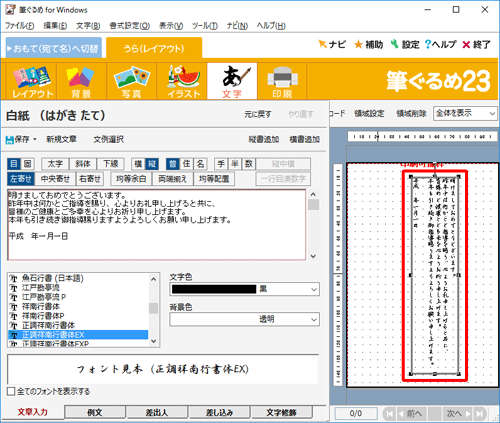The height and width of the screenshot is (423, 500).
Task: Switch to the 文字修飾 tab
Action: point(282,412)
